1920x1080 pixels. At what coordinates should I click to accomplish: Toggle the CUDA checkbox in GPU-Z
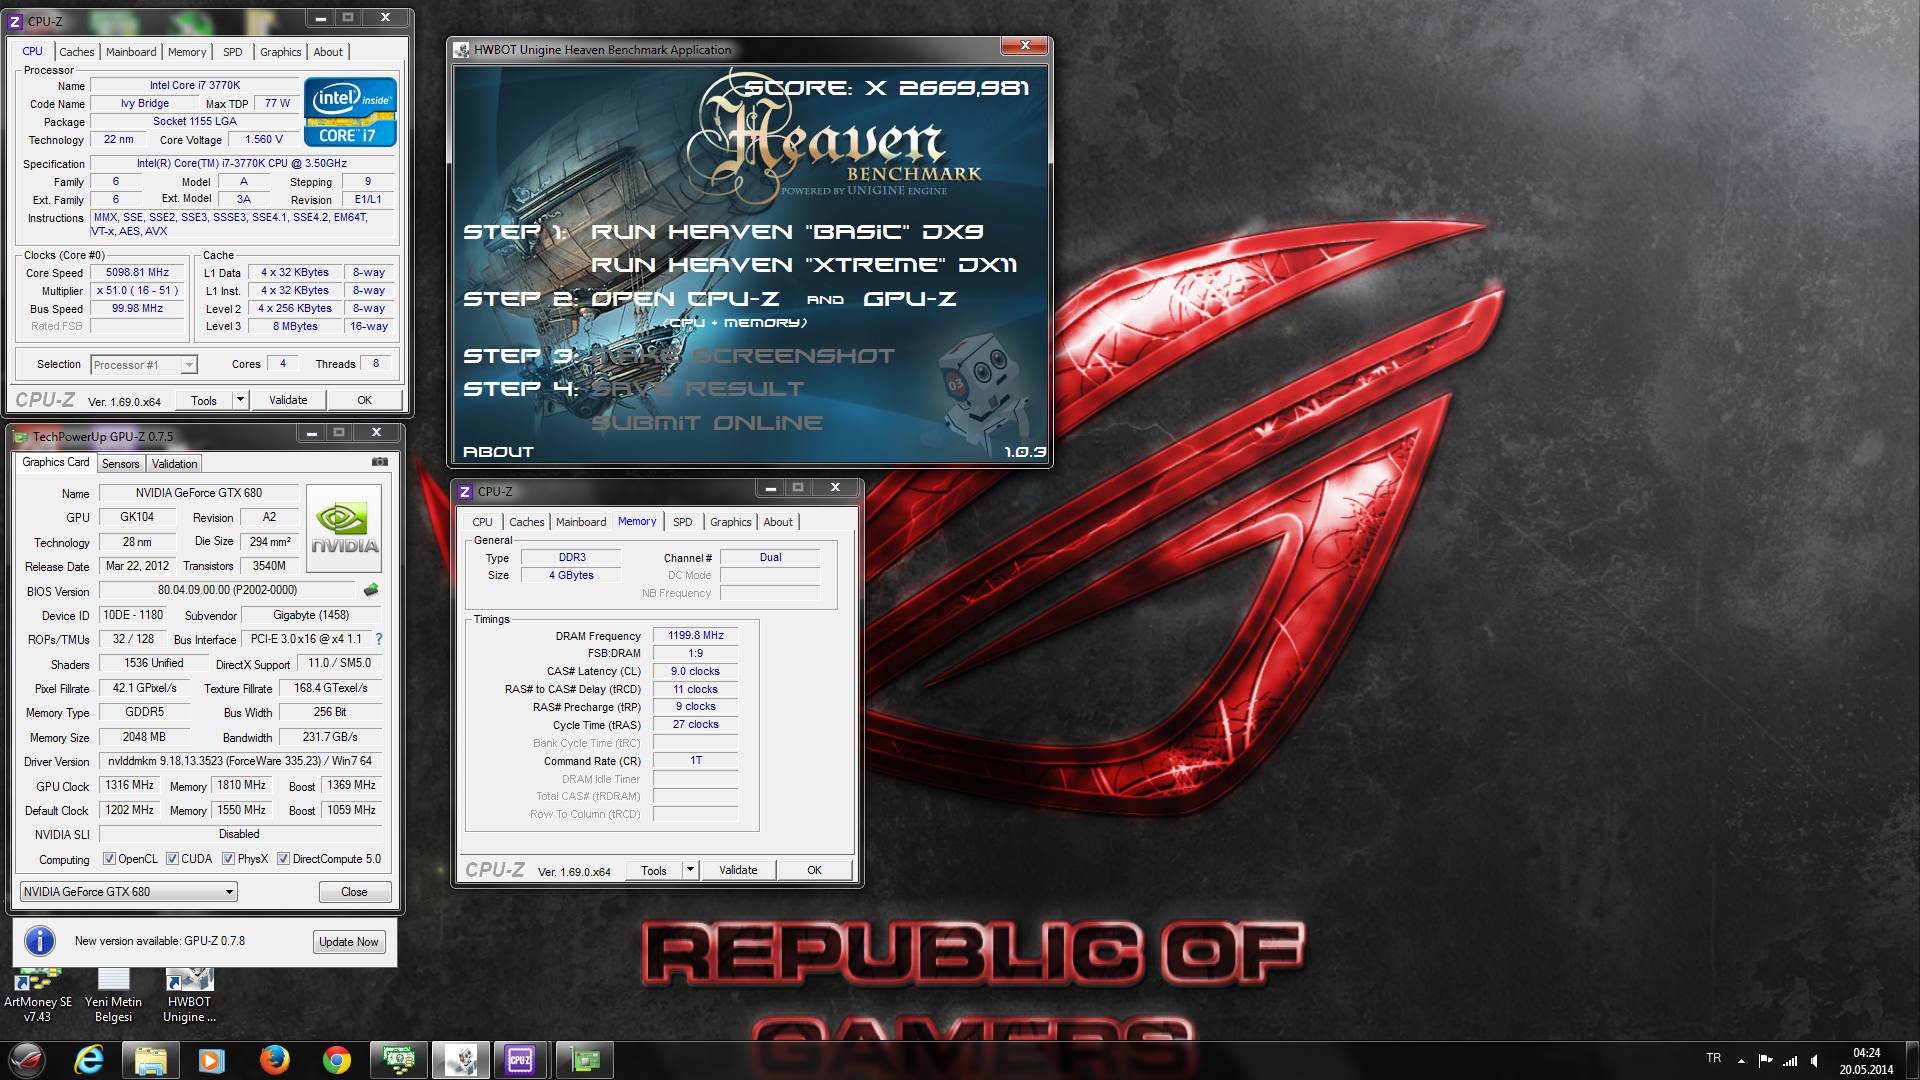coord(172,859)
